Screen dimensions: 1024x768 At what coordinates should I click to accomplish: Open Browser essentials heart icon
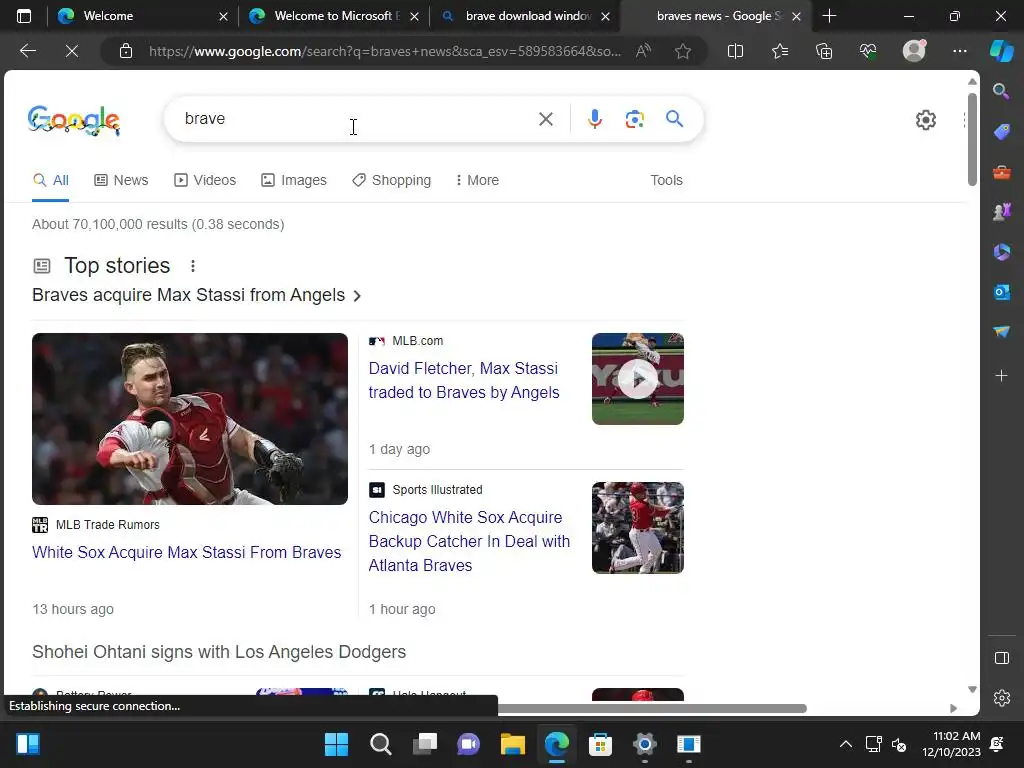click(868, 51)
